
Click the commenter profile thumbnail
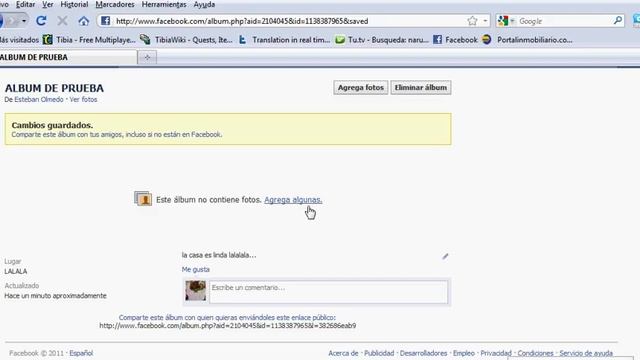pyautogui.click(x=196, y=290)
